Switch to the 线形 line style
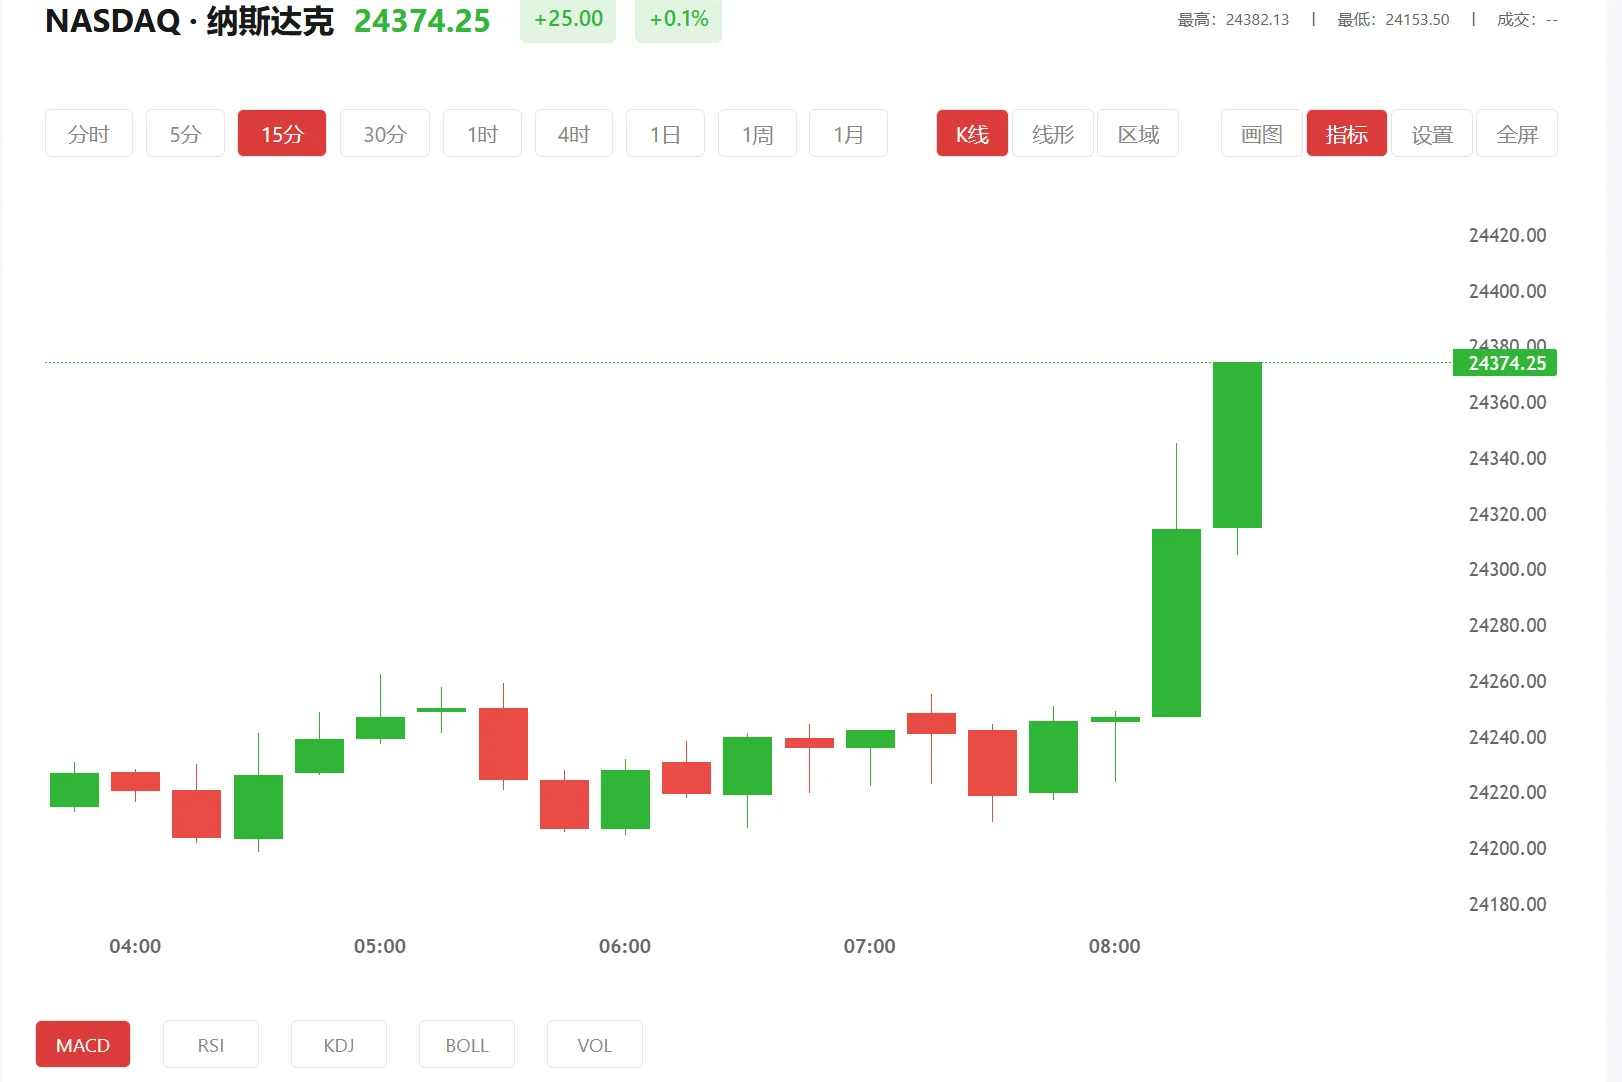The image size is (1622, 1082). (1052, 132)
